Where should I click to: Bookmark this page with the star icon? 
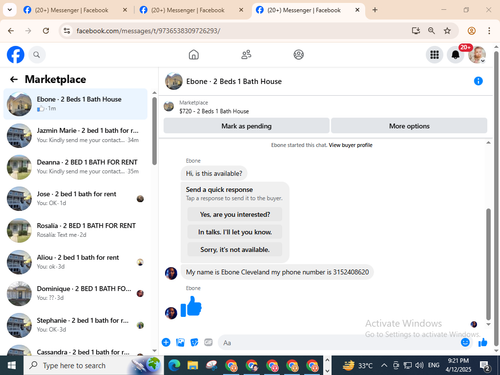(x=447, y=31)
